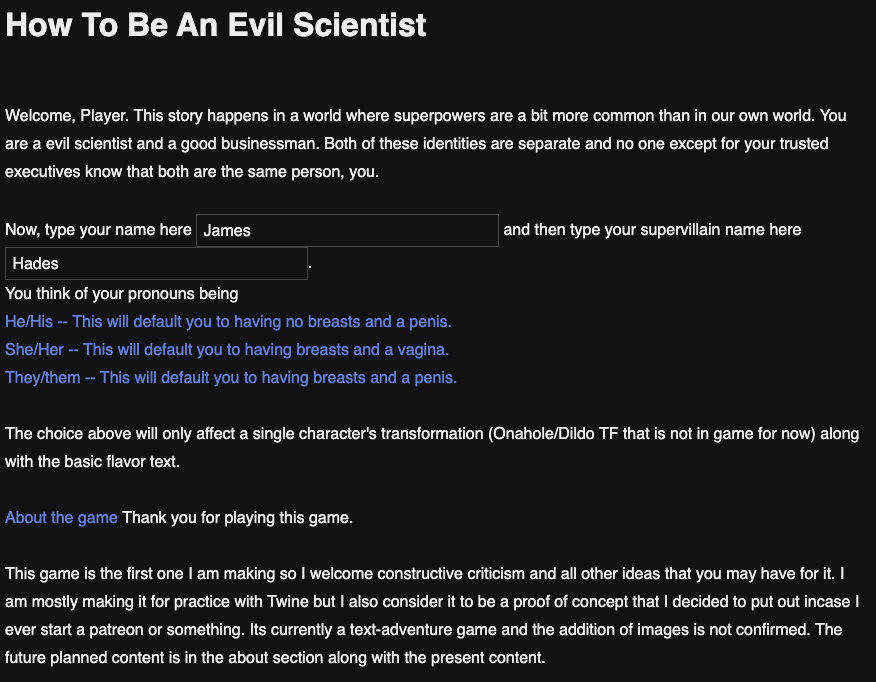Click the supervillain name field containing Hades
The width and height of the screenshot is (876, 682).
156,263
